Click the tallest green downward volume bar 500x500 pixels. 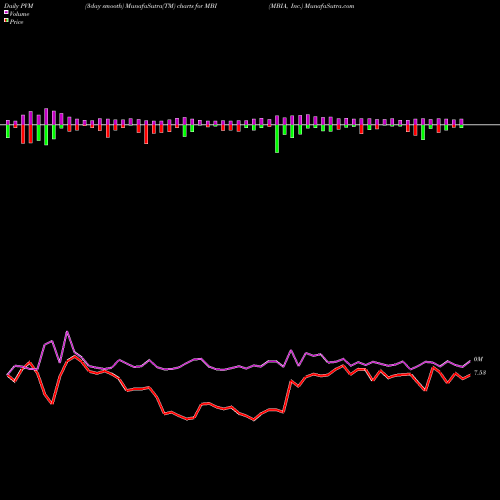click(x=277, y=139)
